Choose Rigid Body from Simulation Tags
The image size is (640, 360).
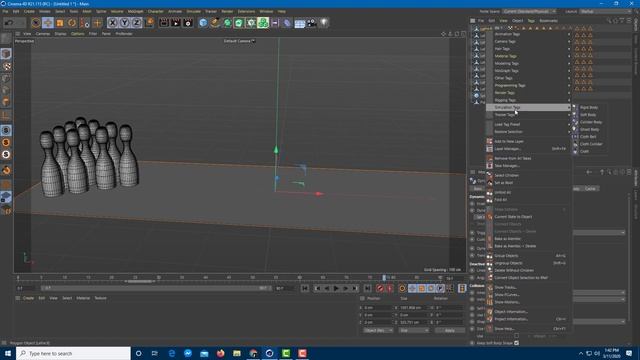coord(589,107)
